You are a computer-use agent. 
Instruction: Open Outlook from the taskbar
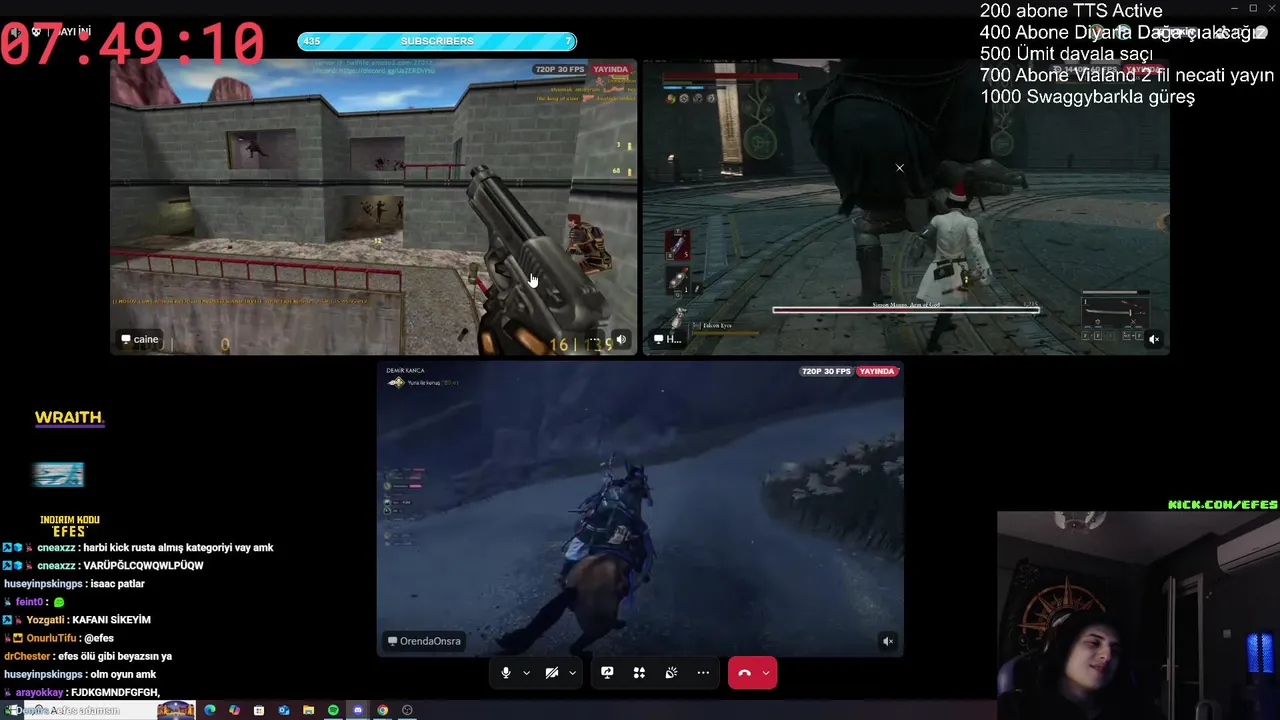(x=284, y=710)
